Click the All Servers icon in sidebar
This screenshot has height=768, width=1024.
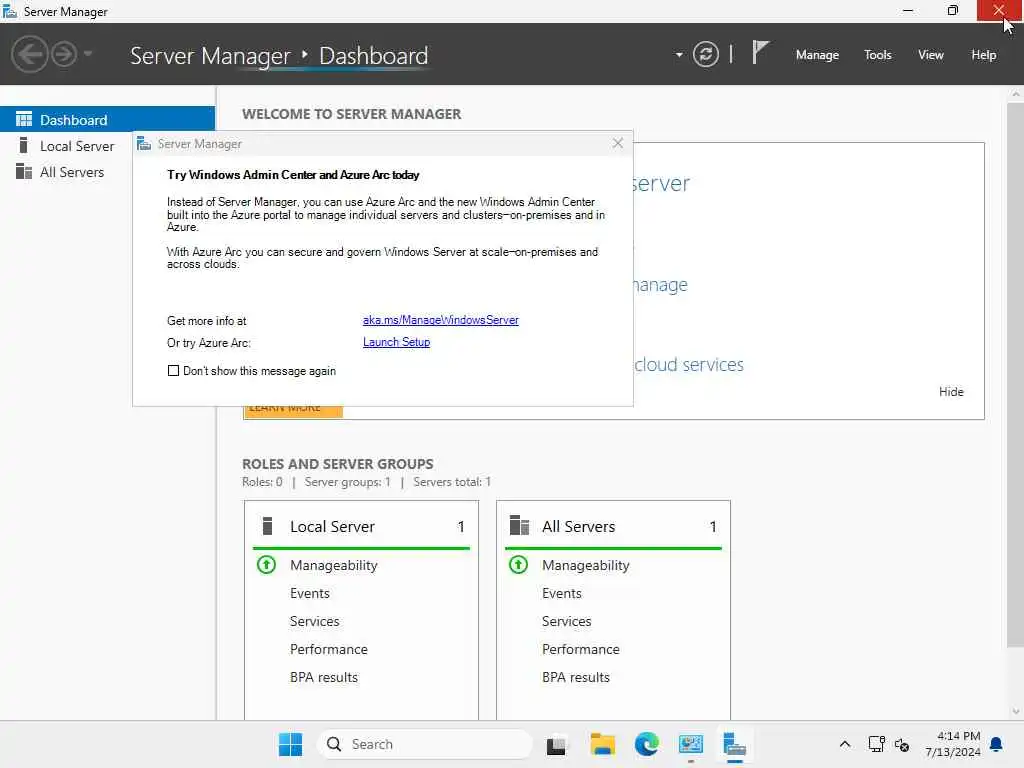click(24, 171)
